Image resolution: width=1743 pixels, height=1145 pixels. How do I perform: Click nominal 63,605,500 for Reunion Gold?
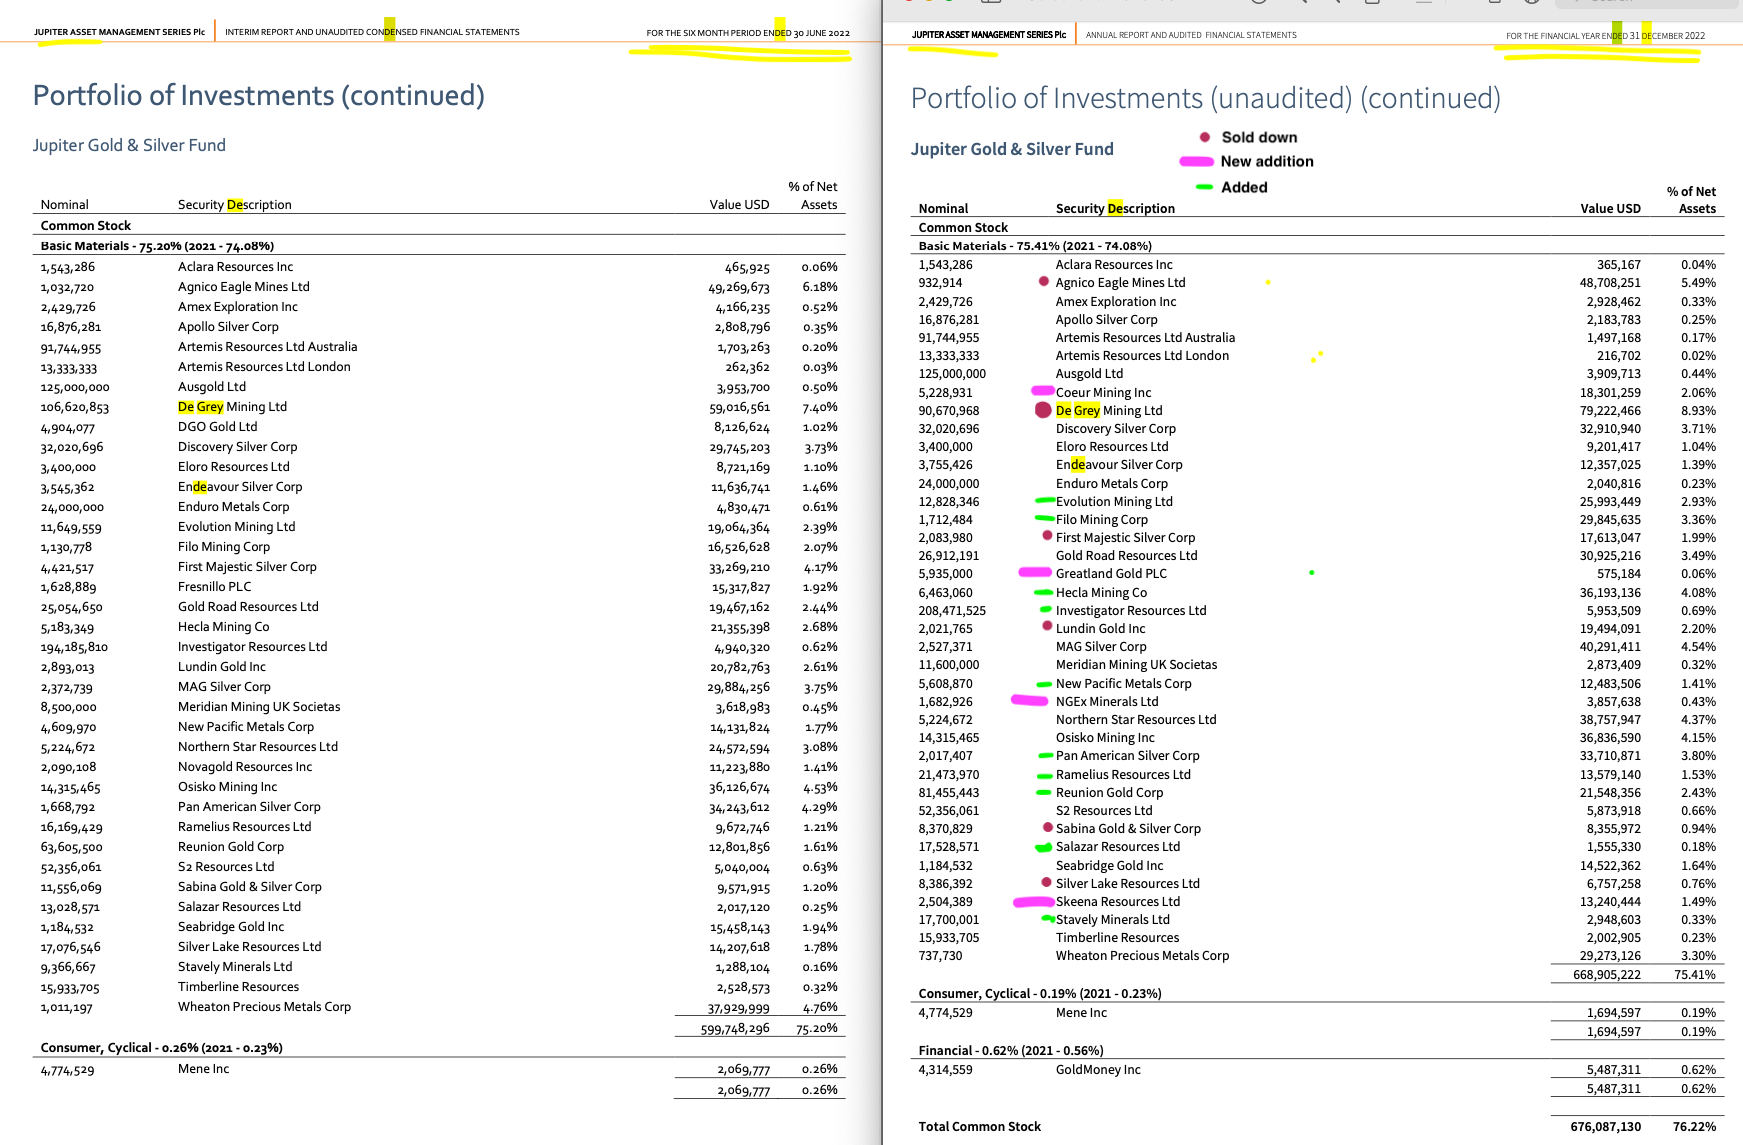pyautogui.click(x=71, y=848)
